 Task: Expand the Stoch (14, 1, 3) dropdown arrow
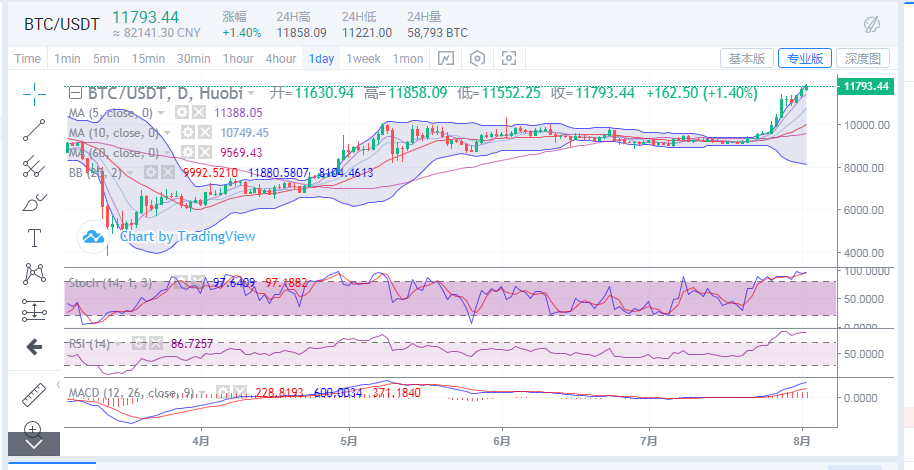pyautogui.click(x=161, y=283)
